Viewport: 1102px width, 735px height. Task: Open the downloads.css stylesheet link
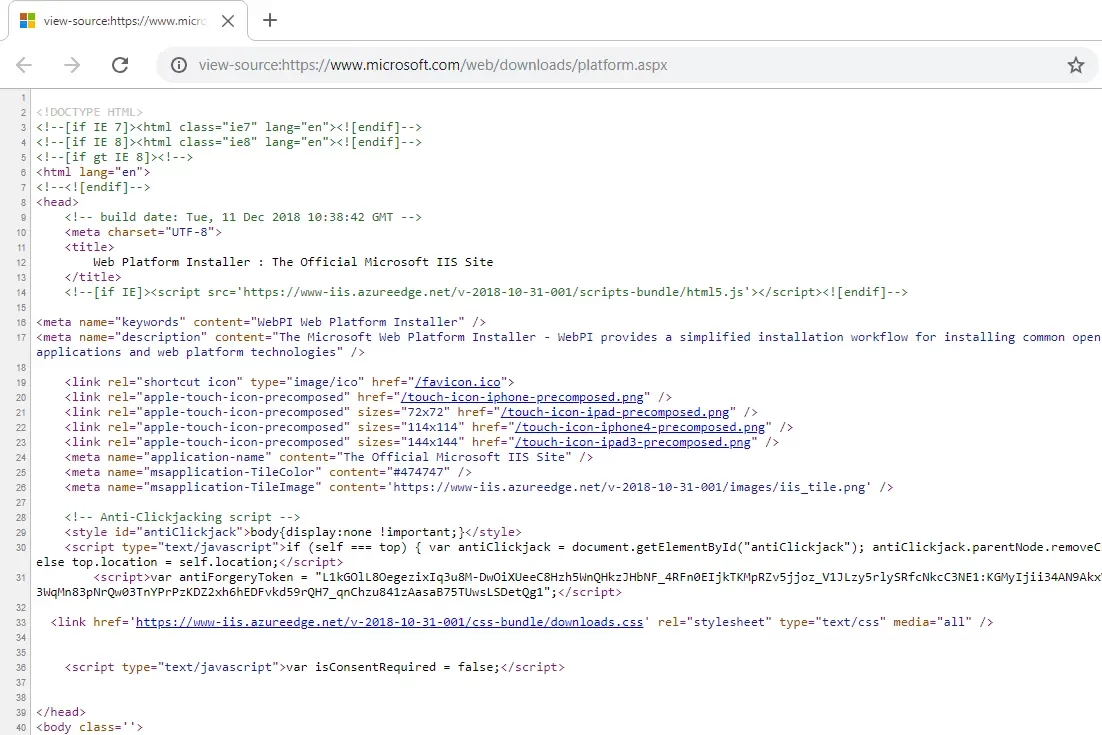pos(389,622)
